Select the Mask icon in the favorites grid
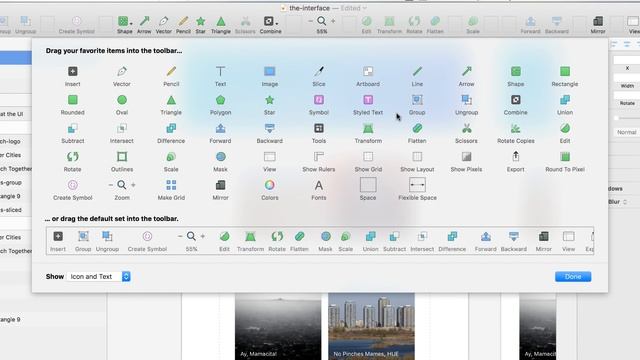This screenshot has height=360, width=640. point(220,157)
